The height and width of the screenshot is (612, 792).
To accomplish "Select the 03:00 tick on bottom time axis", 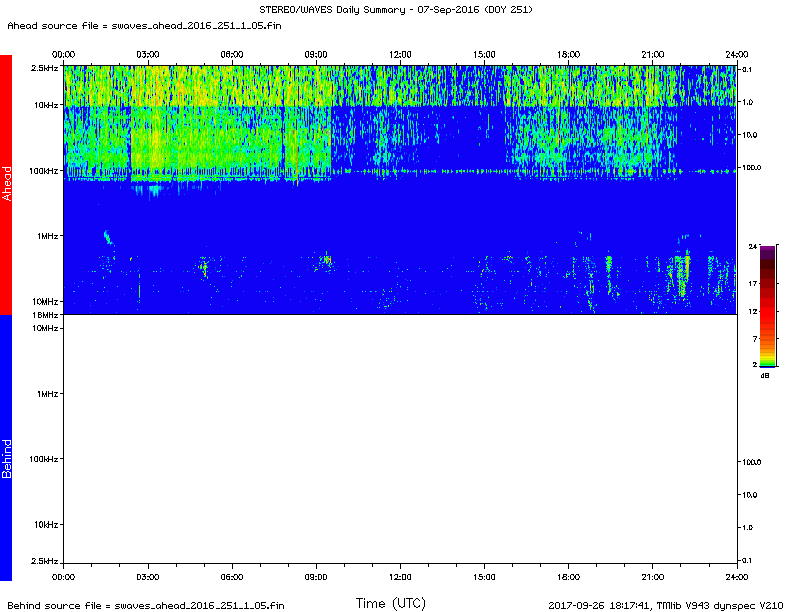I will pyautogui.click(x=147, y=577).
